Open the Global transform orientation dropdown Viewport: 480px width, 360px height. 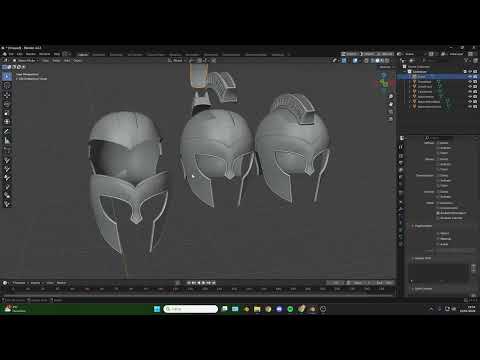click(x=177, y=60)
